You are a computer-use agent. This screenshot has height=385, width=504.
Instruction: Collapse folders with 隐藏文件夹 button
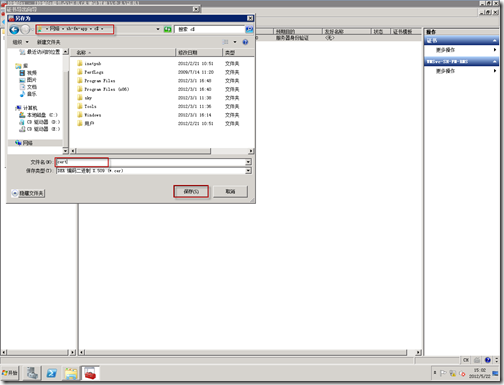coord(28,193)
